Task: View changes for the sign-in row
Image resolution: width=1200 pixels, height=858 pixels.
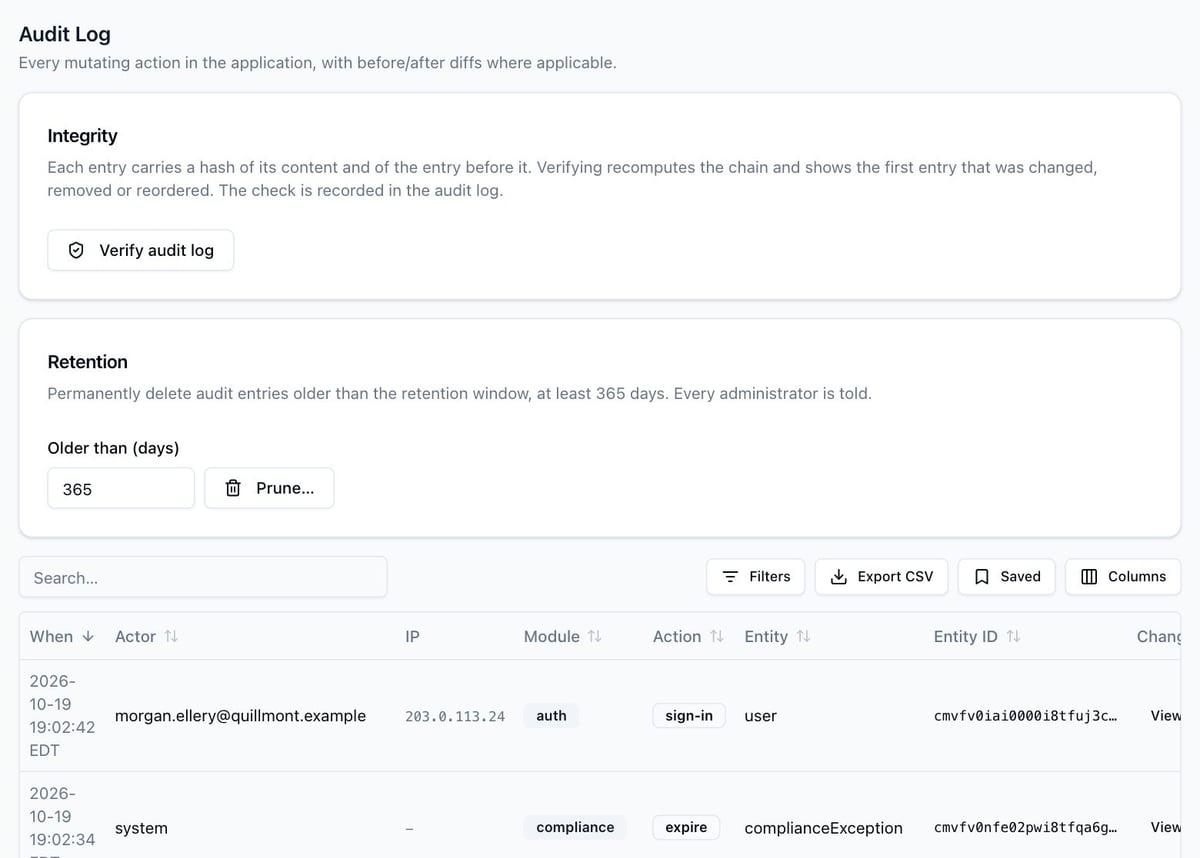Action: click(1166, 716)
